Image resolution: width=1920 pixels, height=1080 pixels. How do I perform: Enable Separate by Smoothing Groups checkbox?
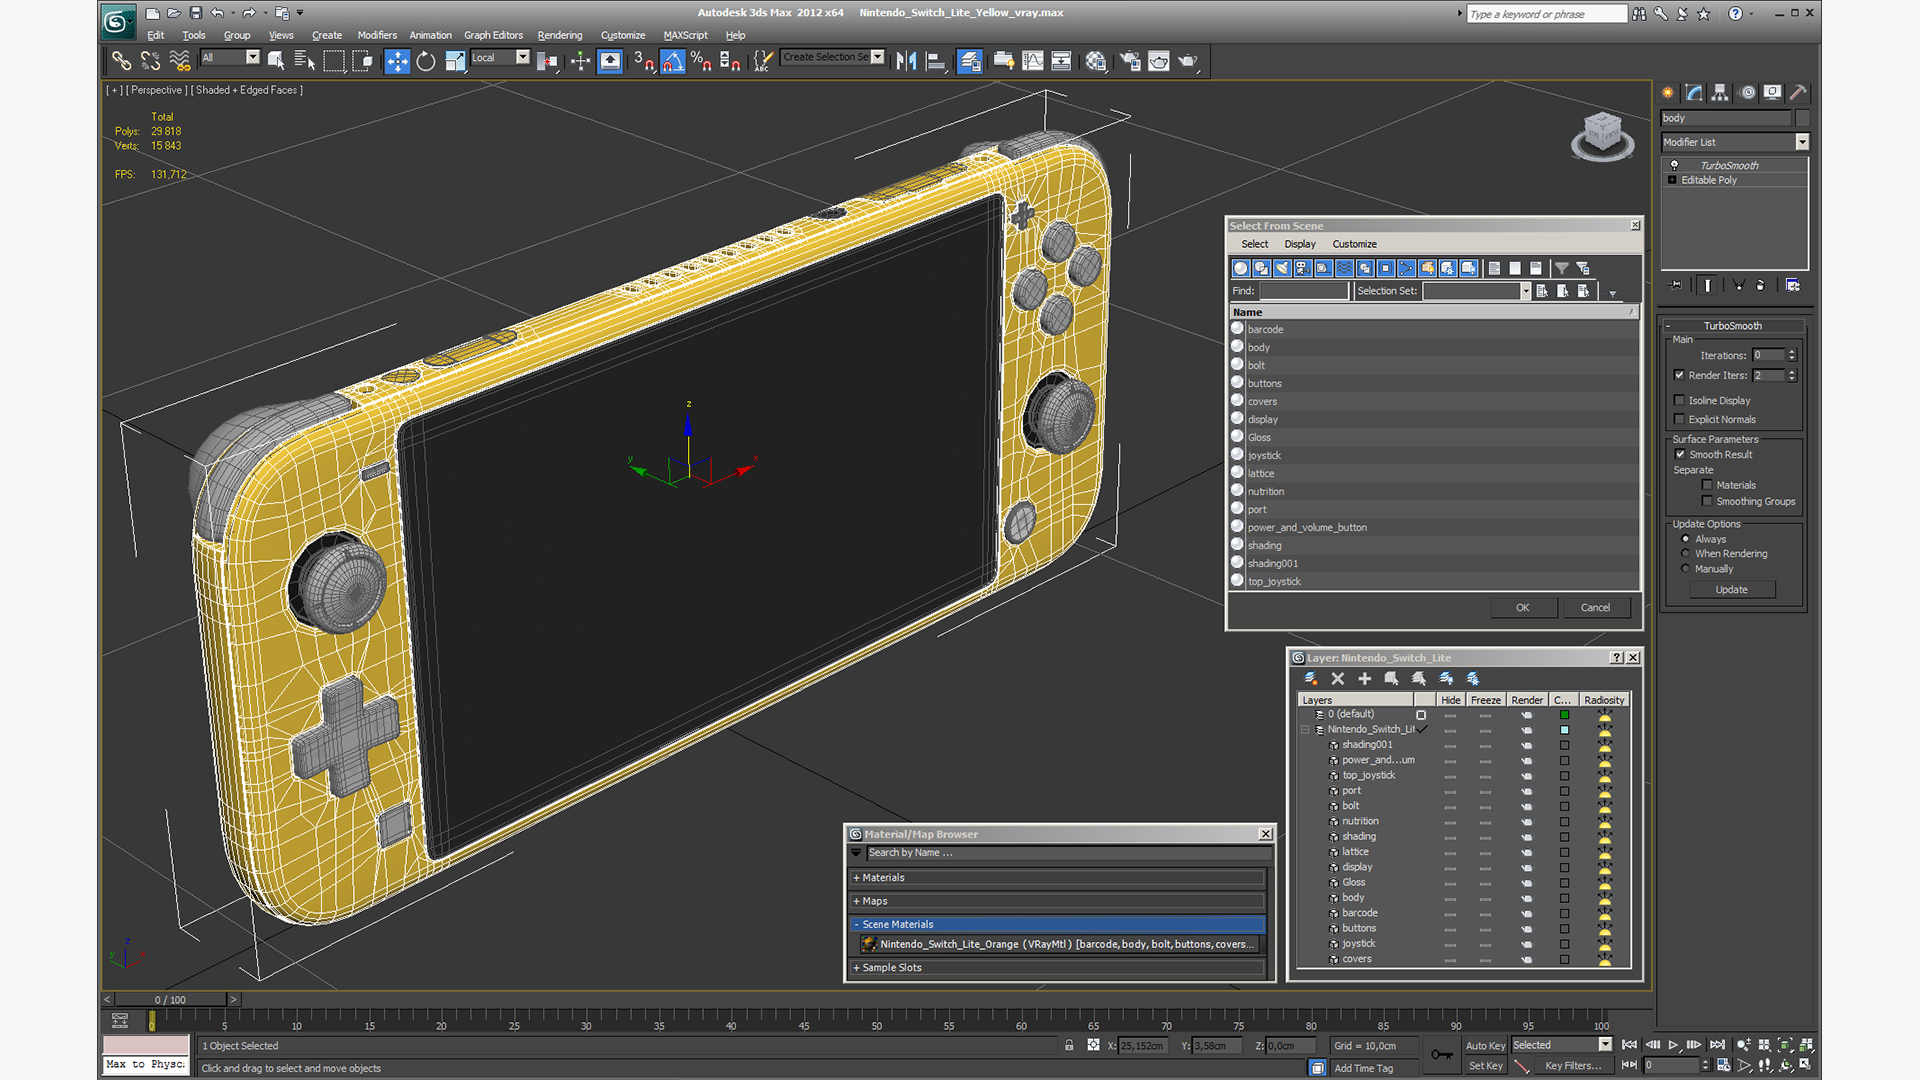pyautogui.click(x=1707, y=501)
